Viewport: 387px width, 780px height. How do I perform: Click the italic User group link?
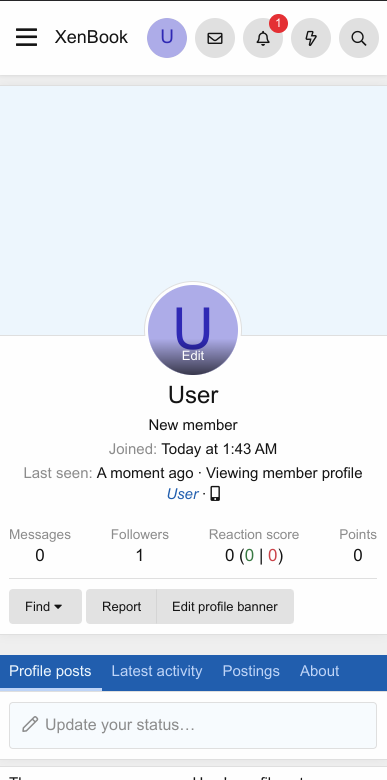point(183,494)
